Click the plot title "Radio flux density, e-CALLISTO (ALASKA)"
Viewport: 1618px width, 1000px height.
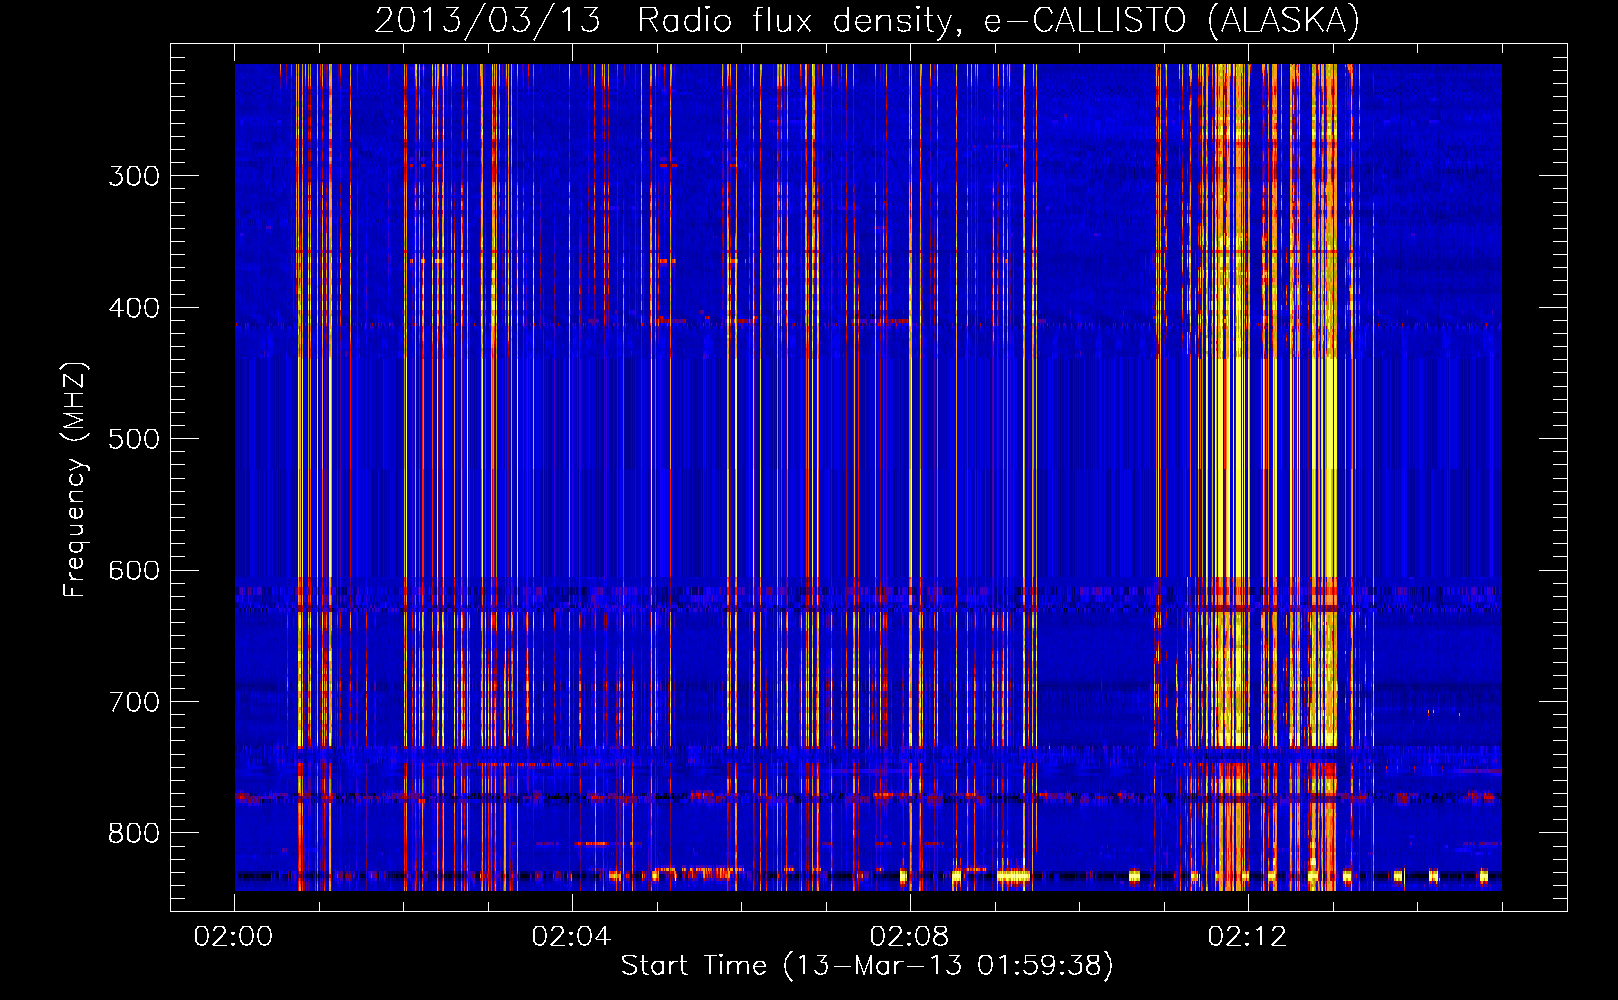coord(999,21)
